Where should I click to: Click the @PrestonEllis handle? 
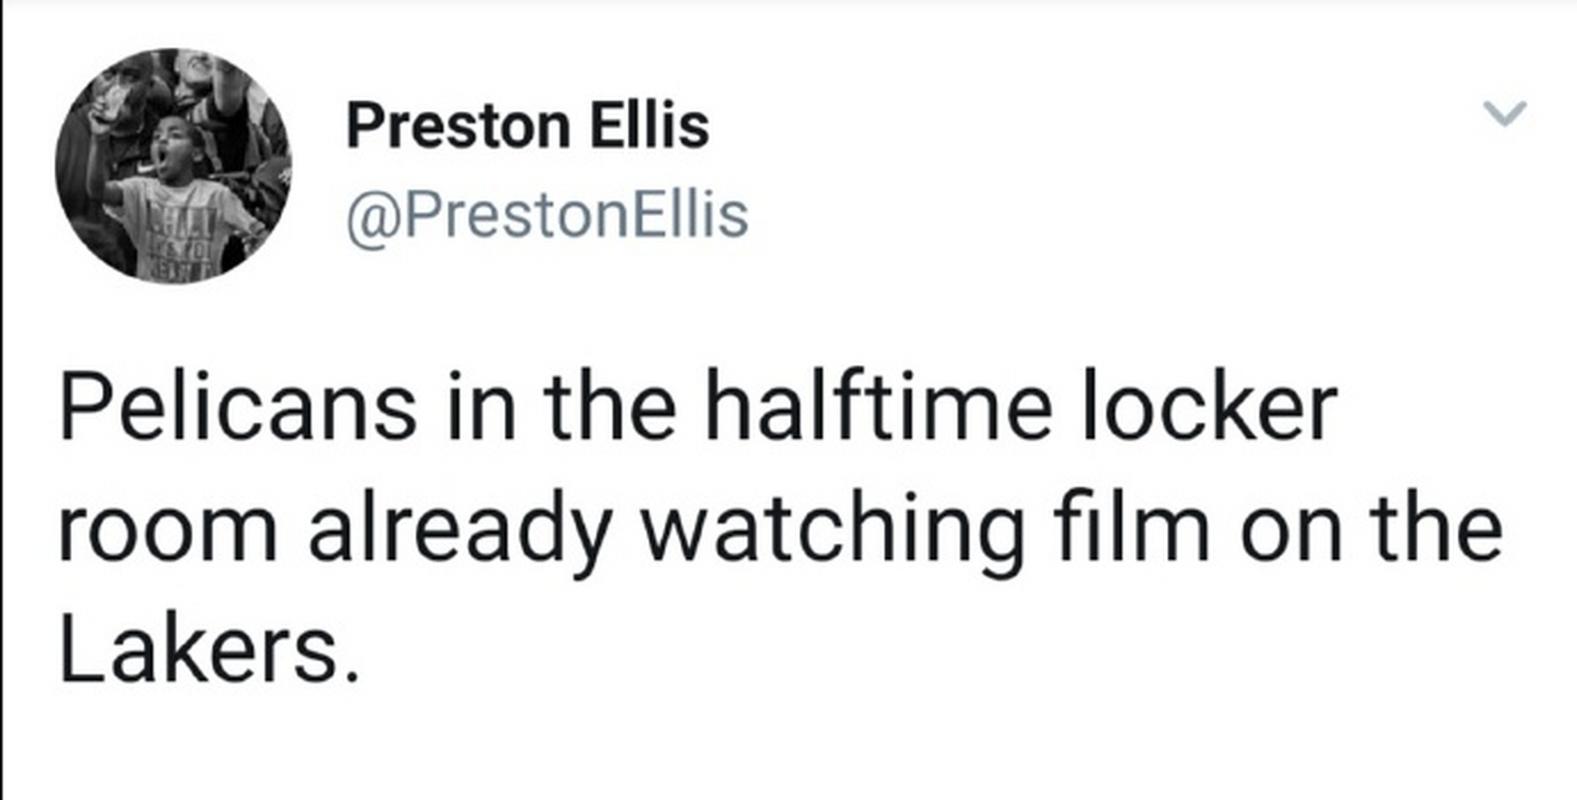click(x=547, y=215)
